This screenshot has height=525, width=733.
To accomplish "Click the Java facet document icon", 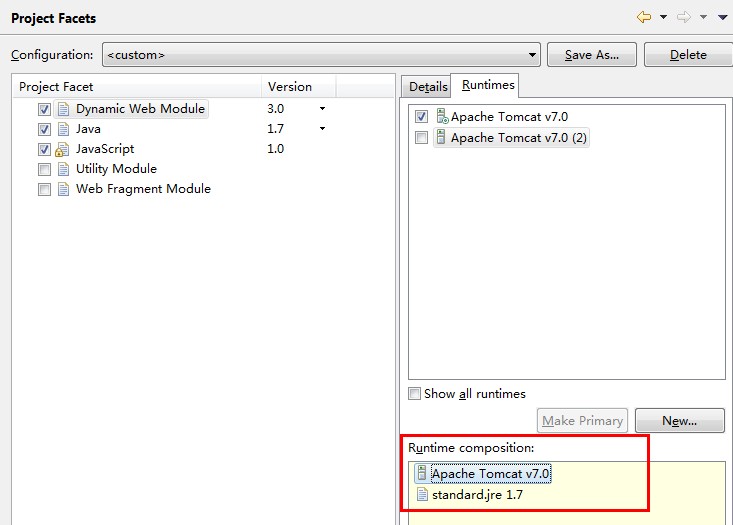I will pyautogui.click(x=63, y=129).
